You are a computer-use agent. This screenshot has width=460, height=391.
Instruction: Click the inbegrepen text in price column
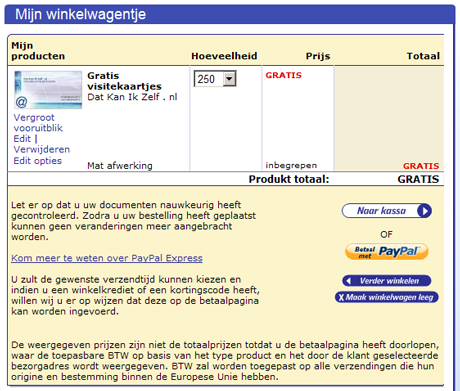291,165
